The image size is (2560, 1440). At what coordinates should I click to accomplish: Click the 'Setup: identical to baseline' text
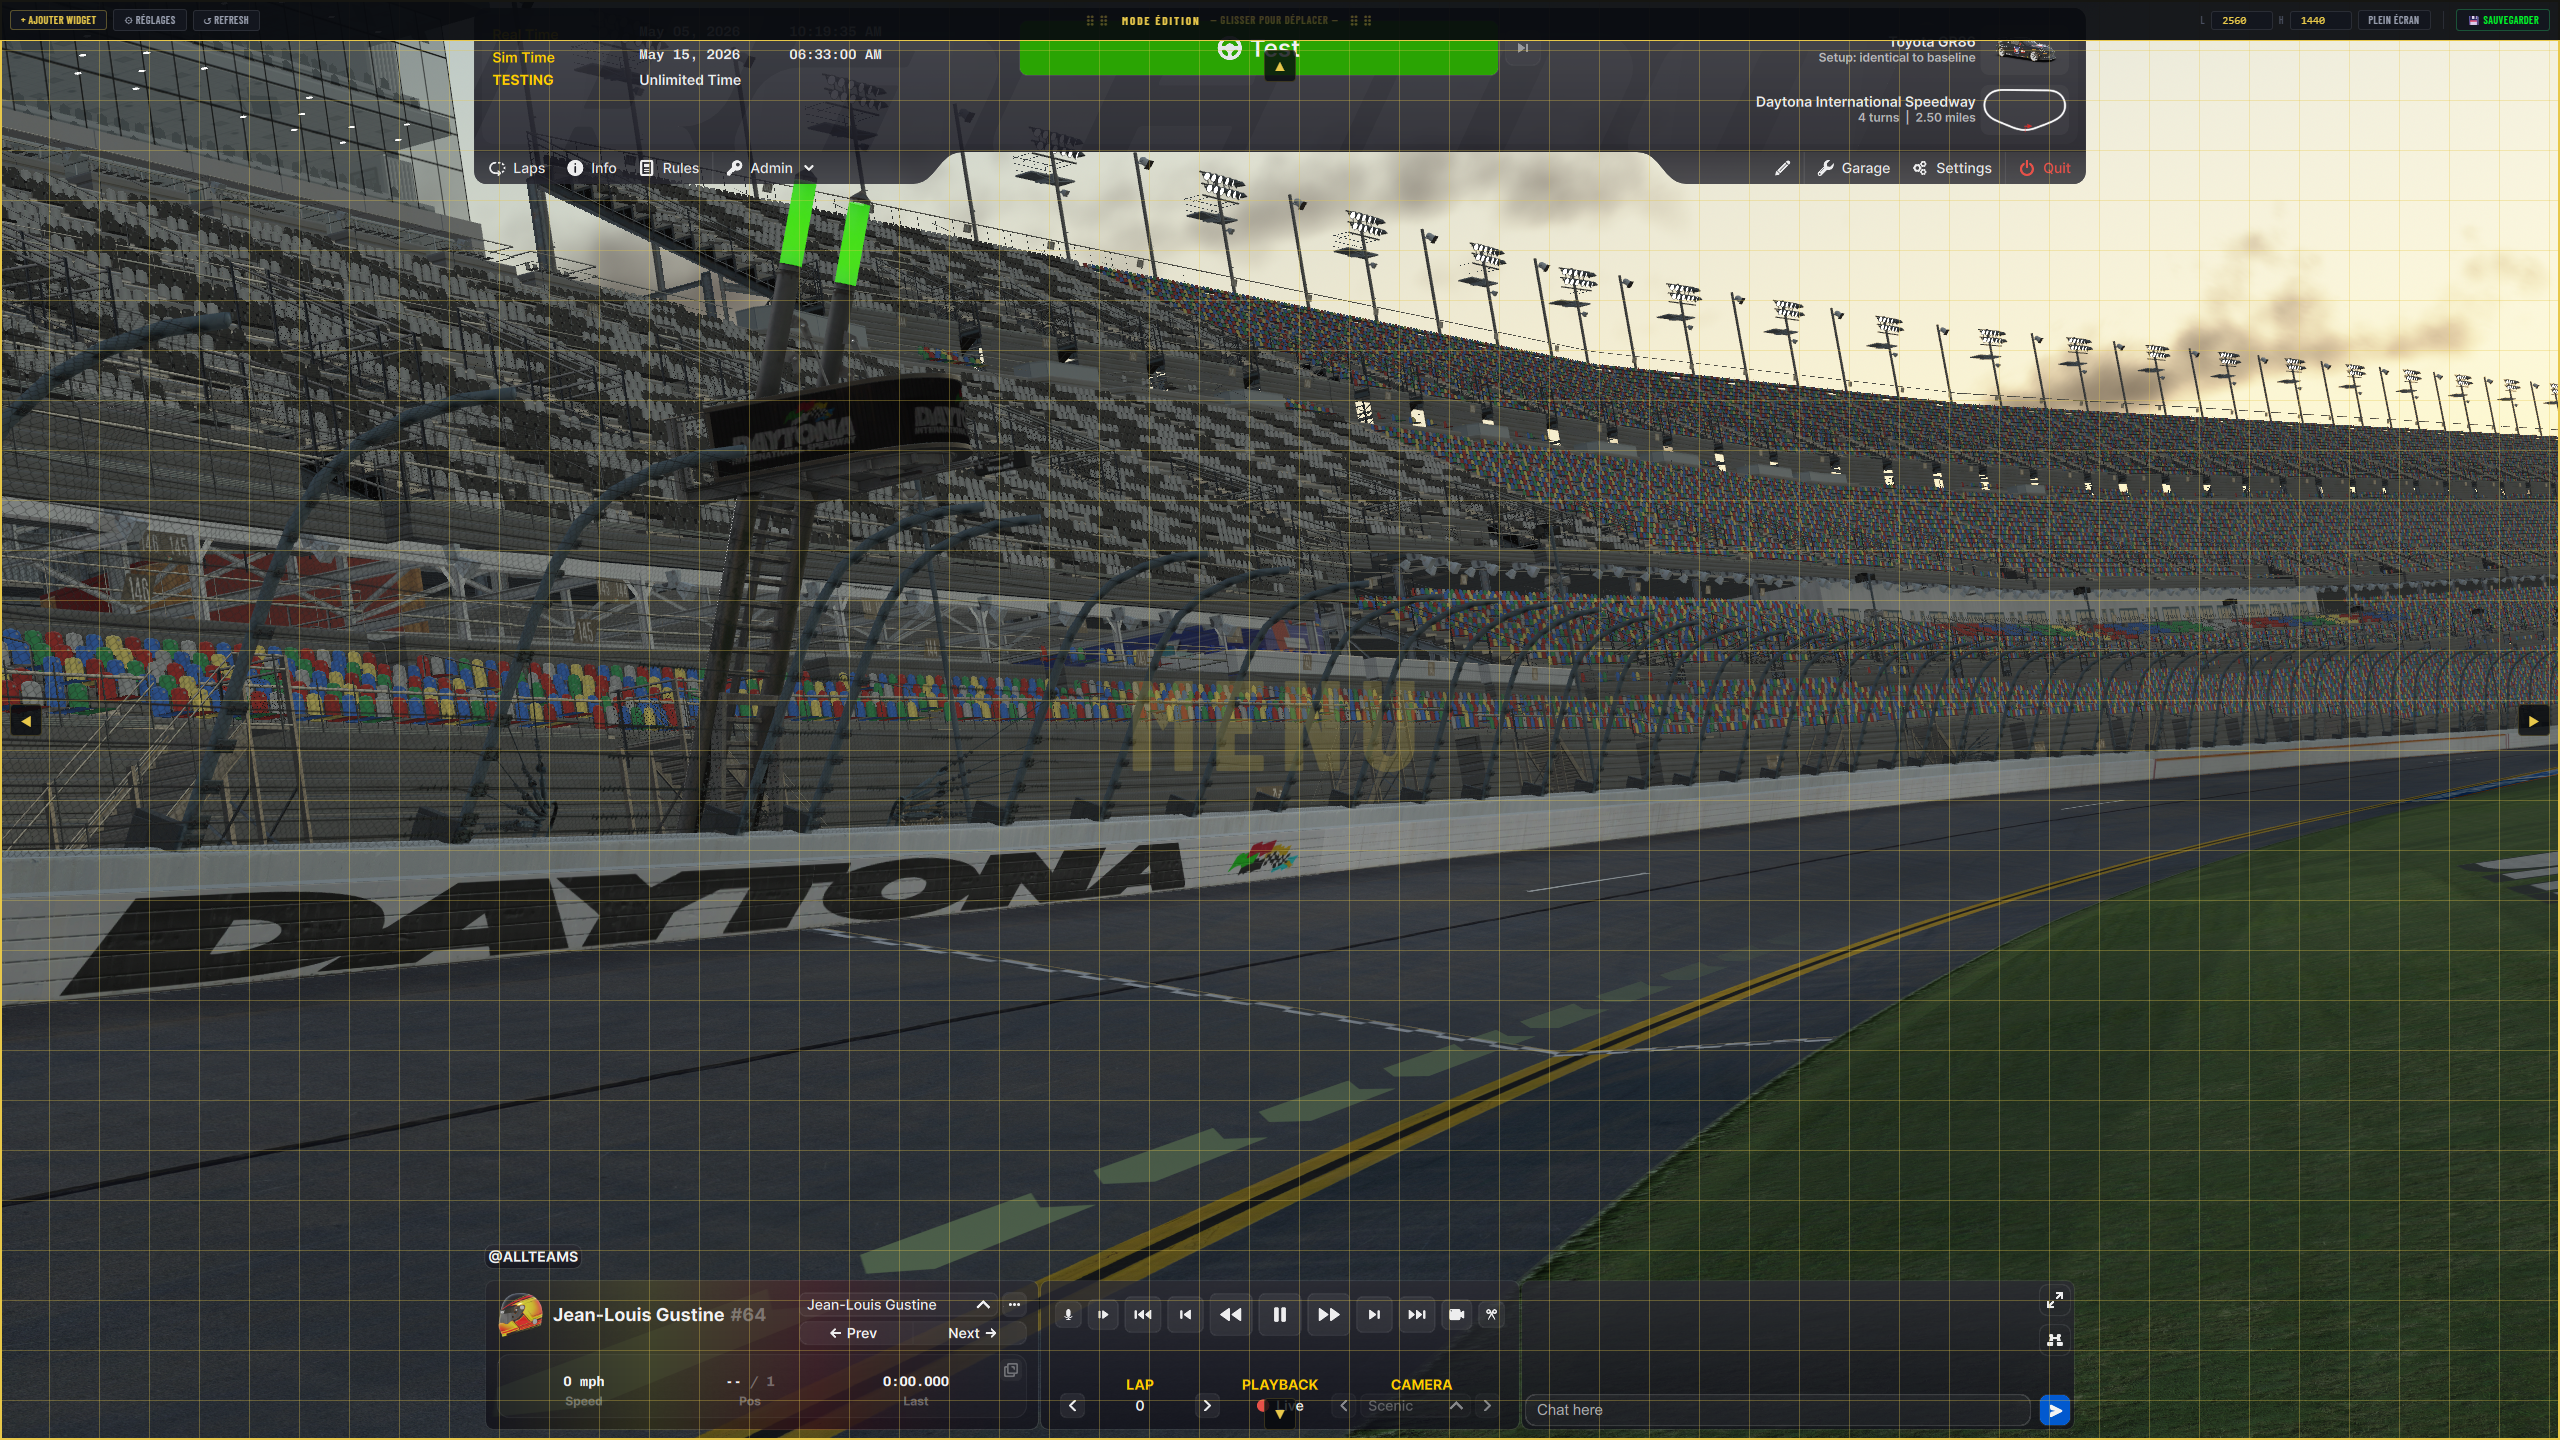(1897, 58)
